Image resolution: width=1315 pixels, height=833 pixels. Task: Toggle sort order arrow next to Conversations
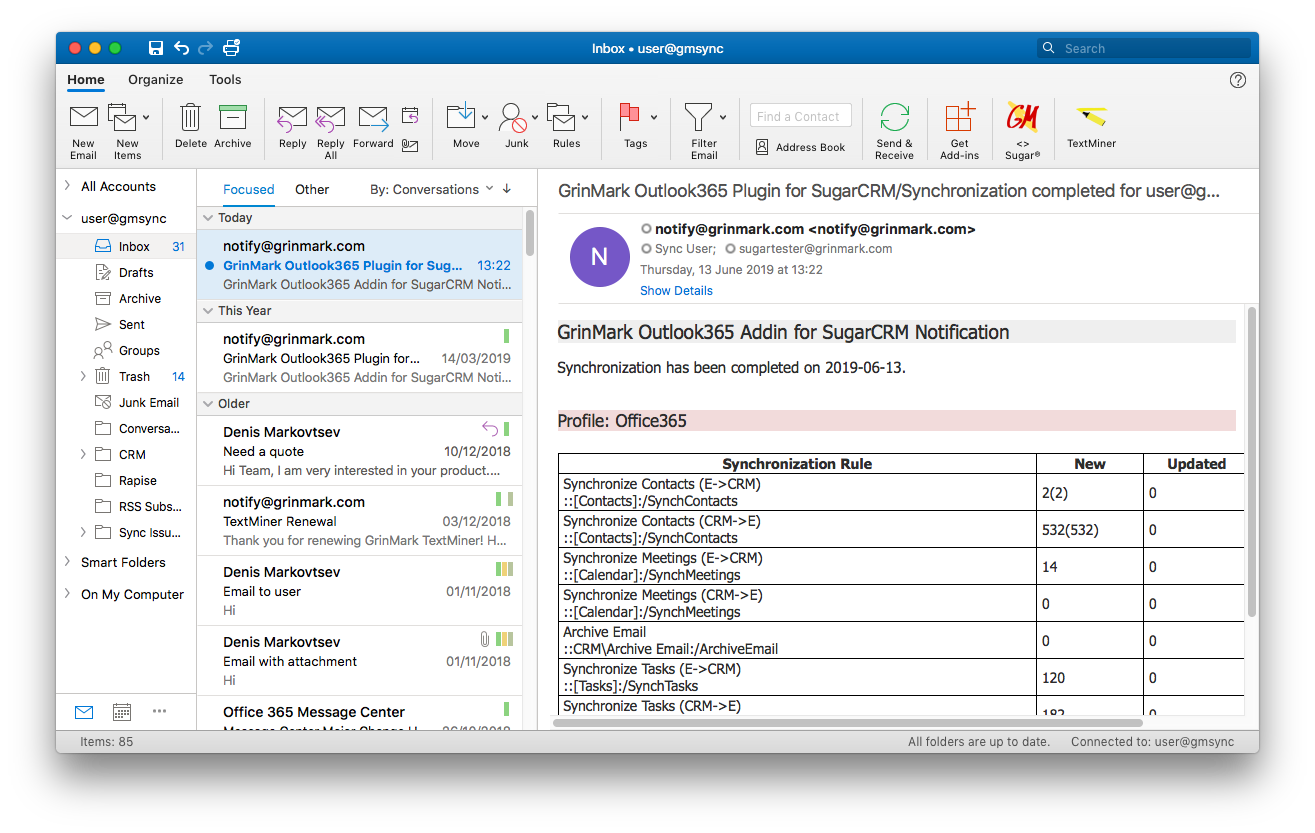click(x=507, y=189)
